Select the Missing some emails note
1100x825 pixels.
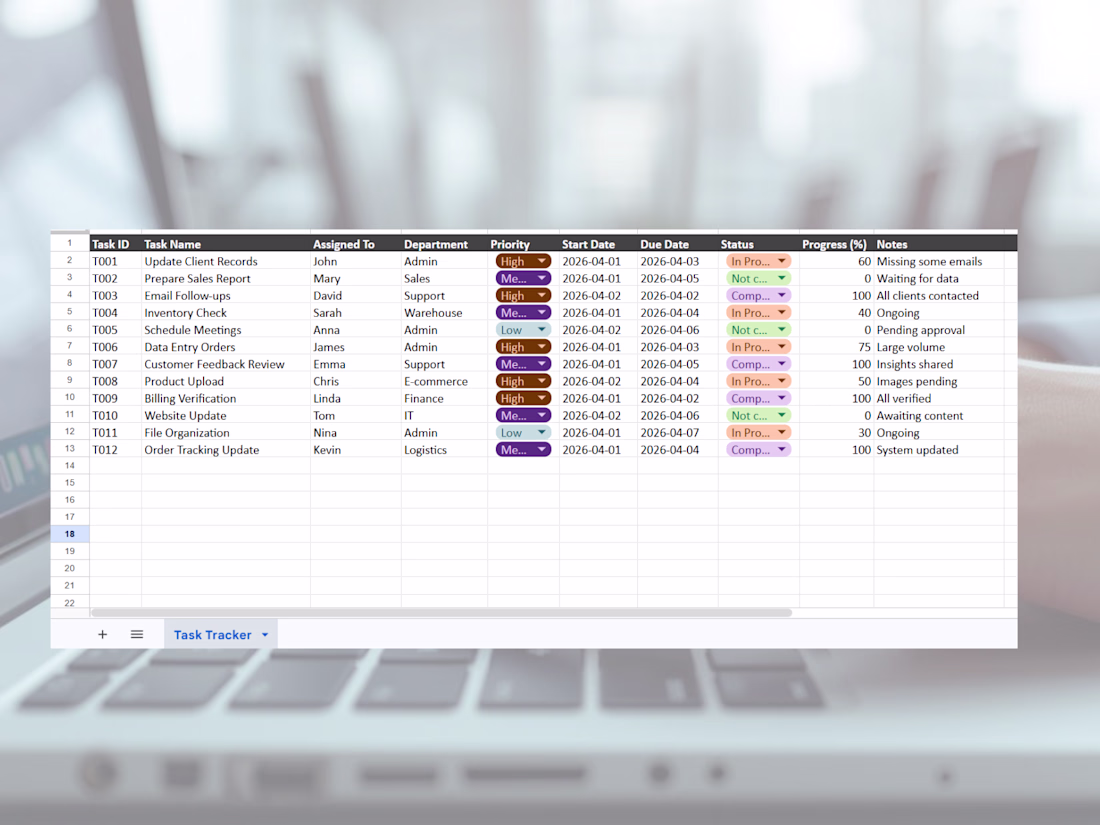pyautogui.click(x=940, y=261)
